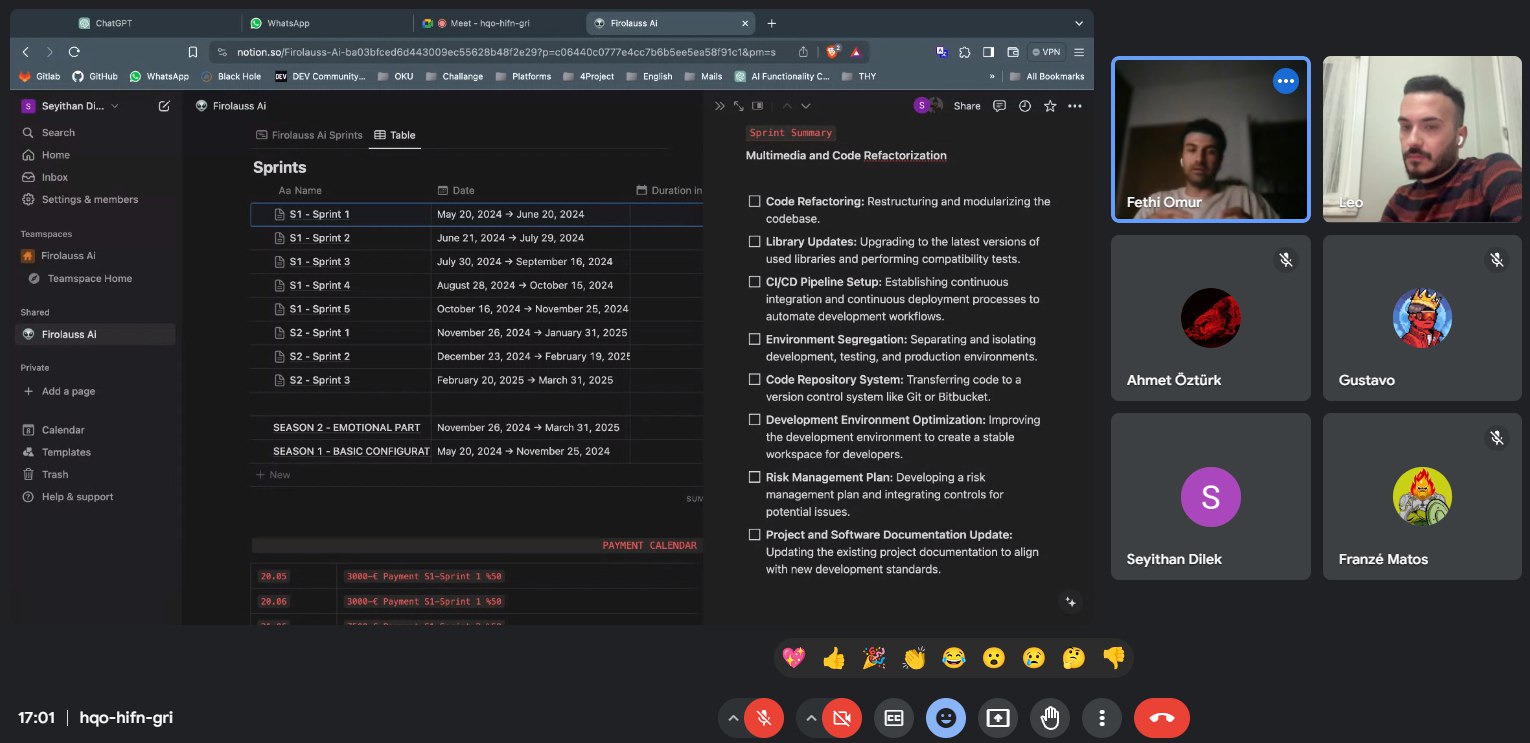Select the Table view tab
The width and height of the screenshot is (1530, 743).
(x=395, y=135)
